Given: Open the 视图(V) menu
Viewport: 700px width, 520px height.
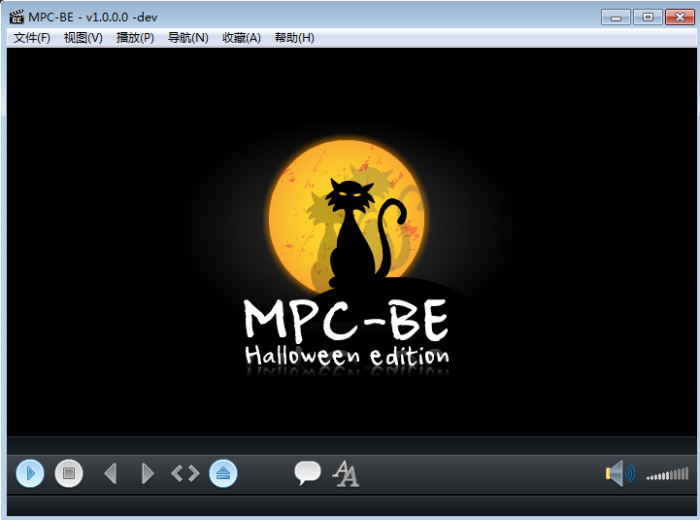Looking at the screenshot, I should (x=83, y=38).
